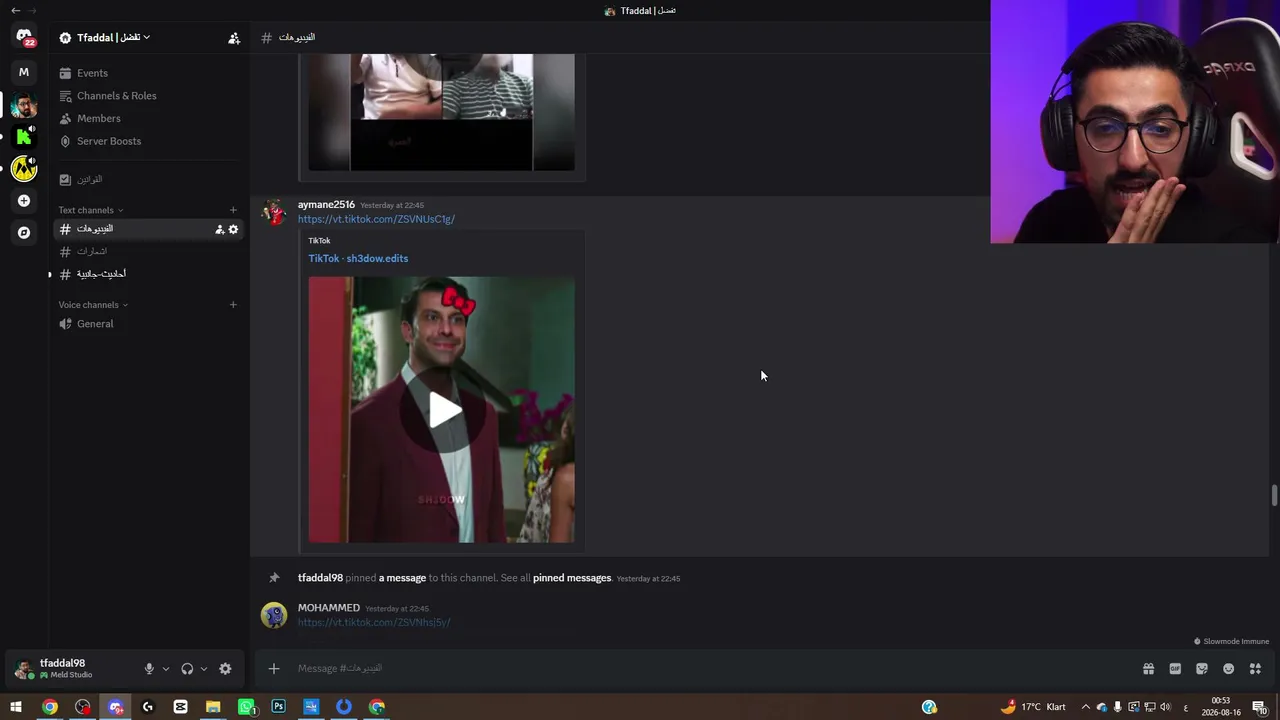Open Google Chrome from taskbar
This screenshot has width=1280, height=720.
(x=49, y=707)
